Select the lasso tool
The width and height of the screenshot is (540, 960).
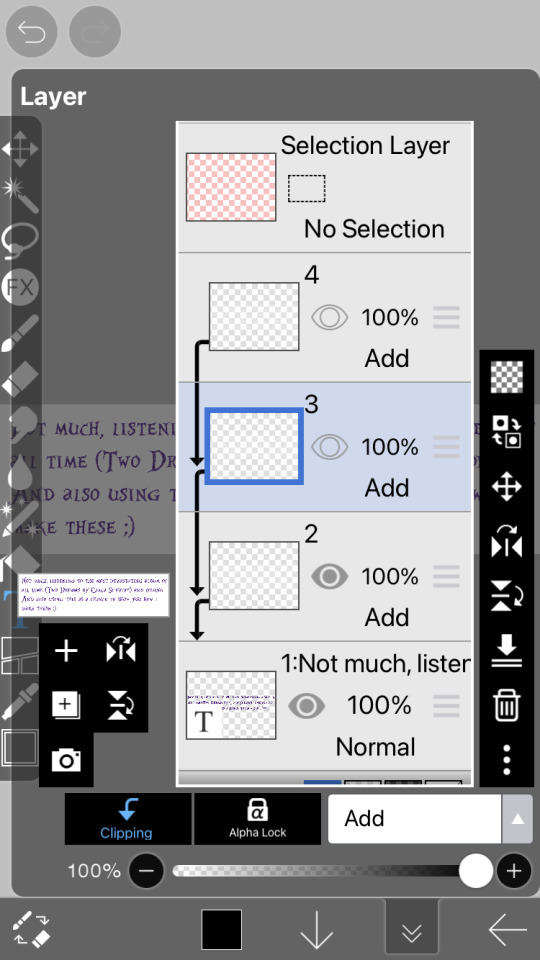[x=20, y=241]
